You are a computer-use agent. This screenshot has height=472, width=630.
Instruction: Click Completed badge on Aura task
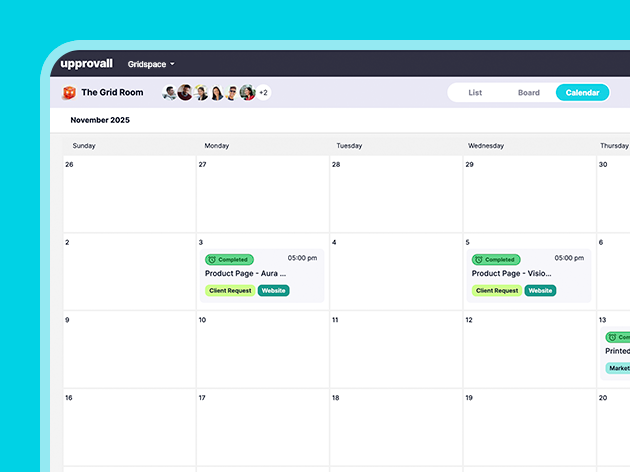coord(229,260)
